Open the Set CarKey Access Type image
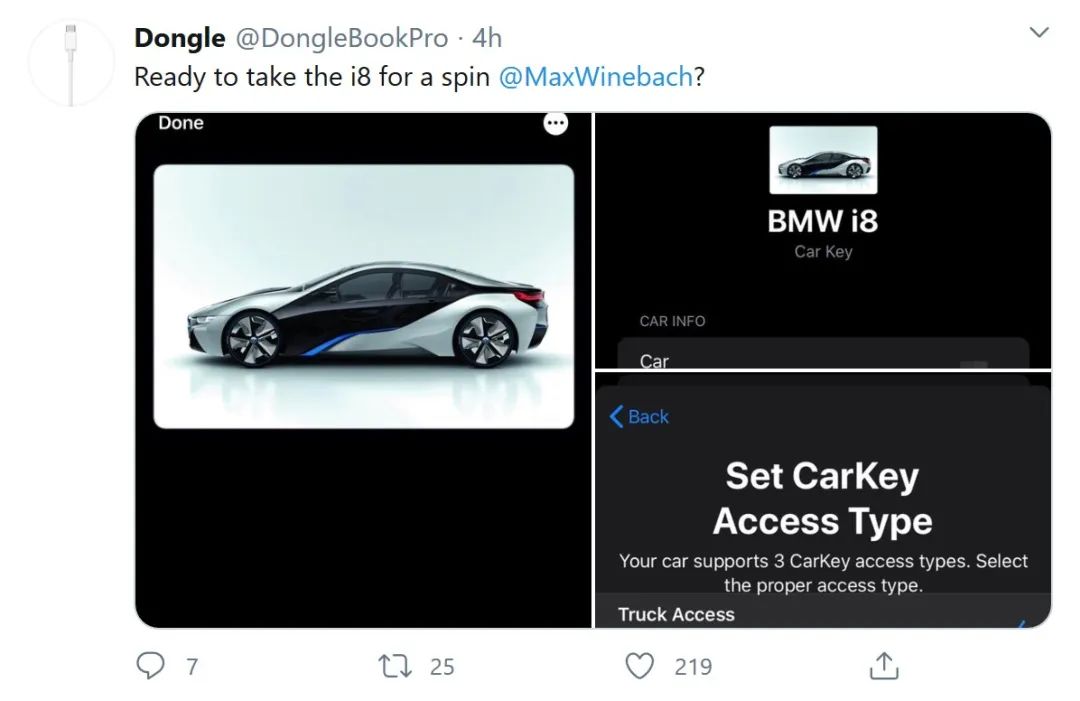This screenshot has height=701, width=1080. [x=822, y=500]
